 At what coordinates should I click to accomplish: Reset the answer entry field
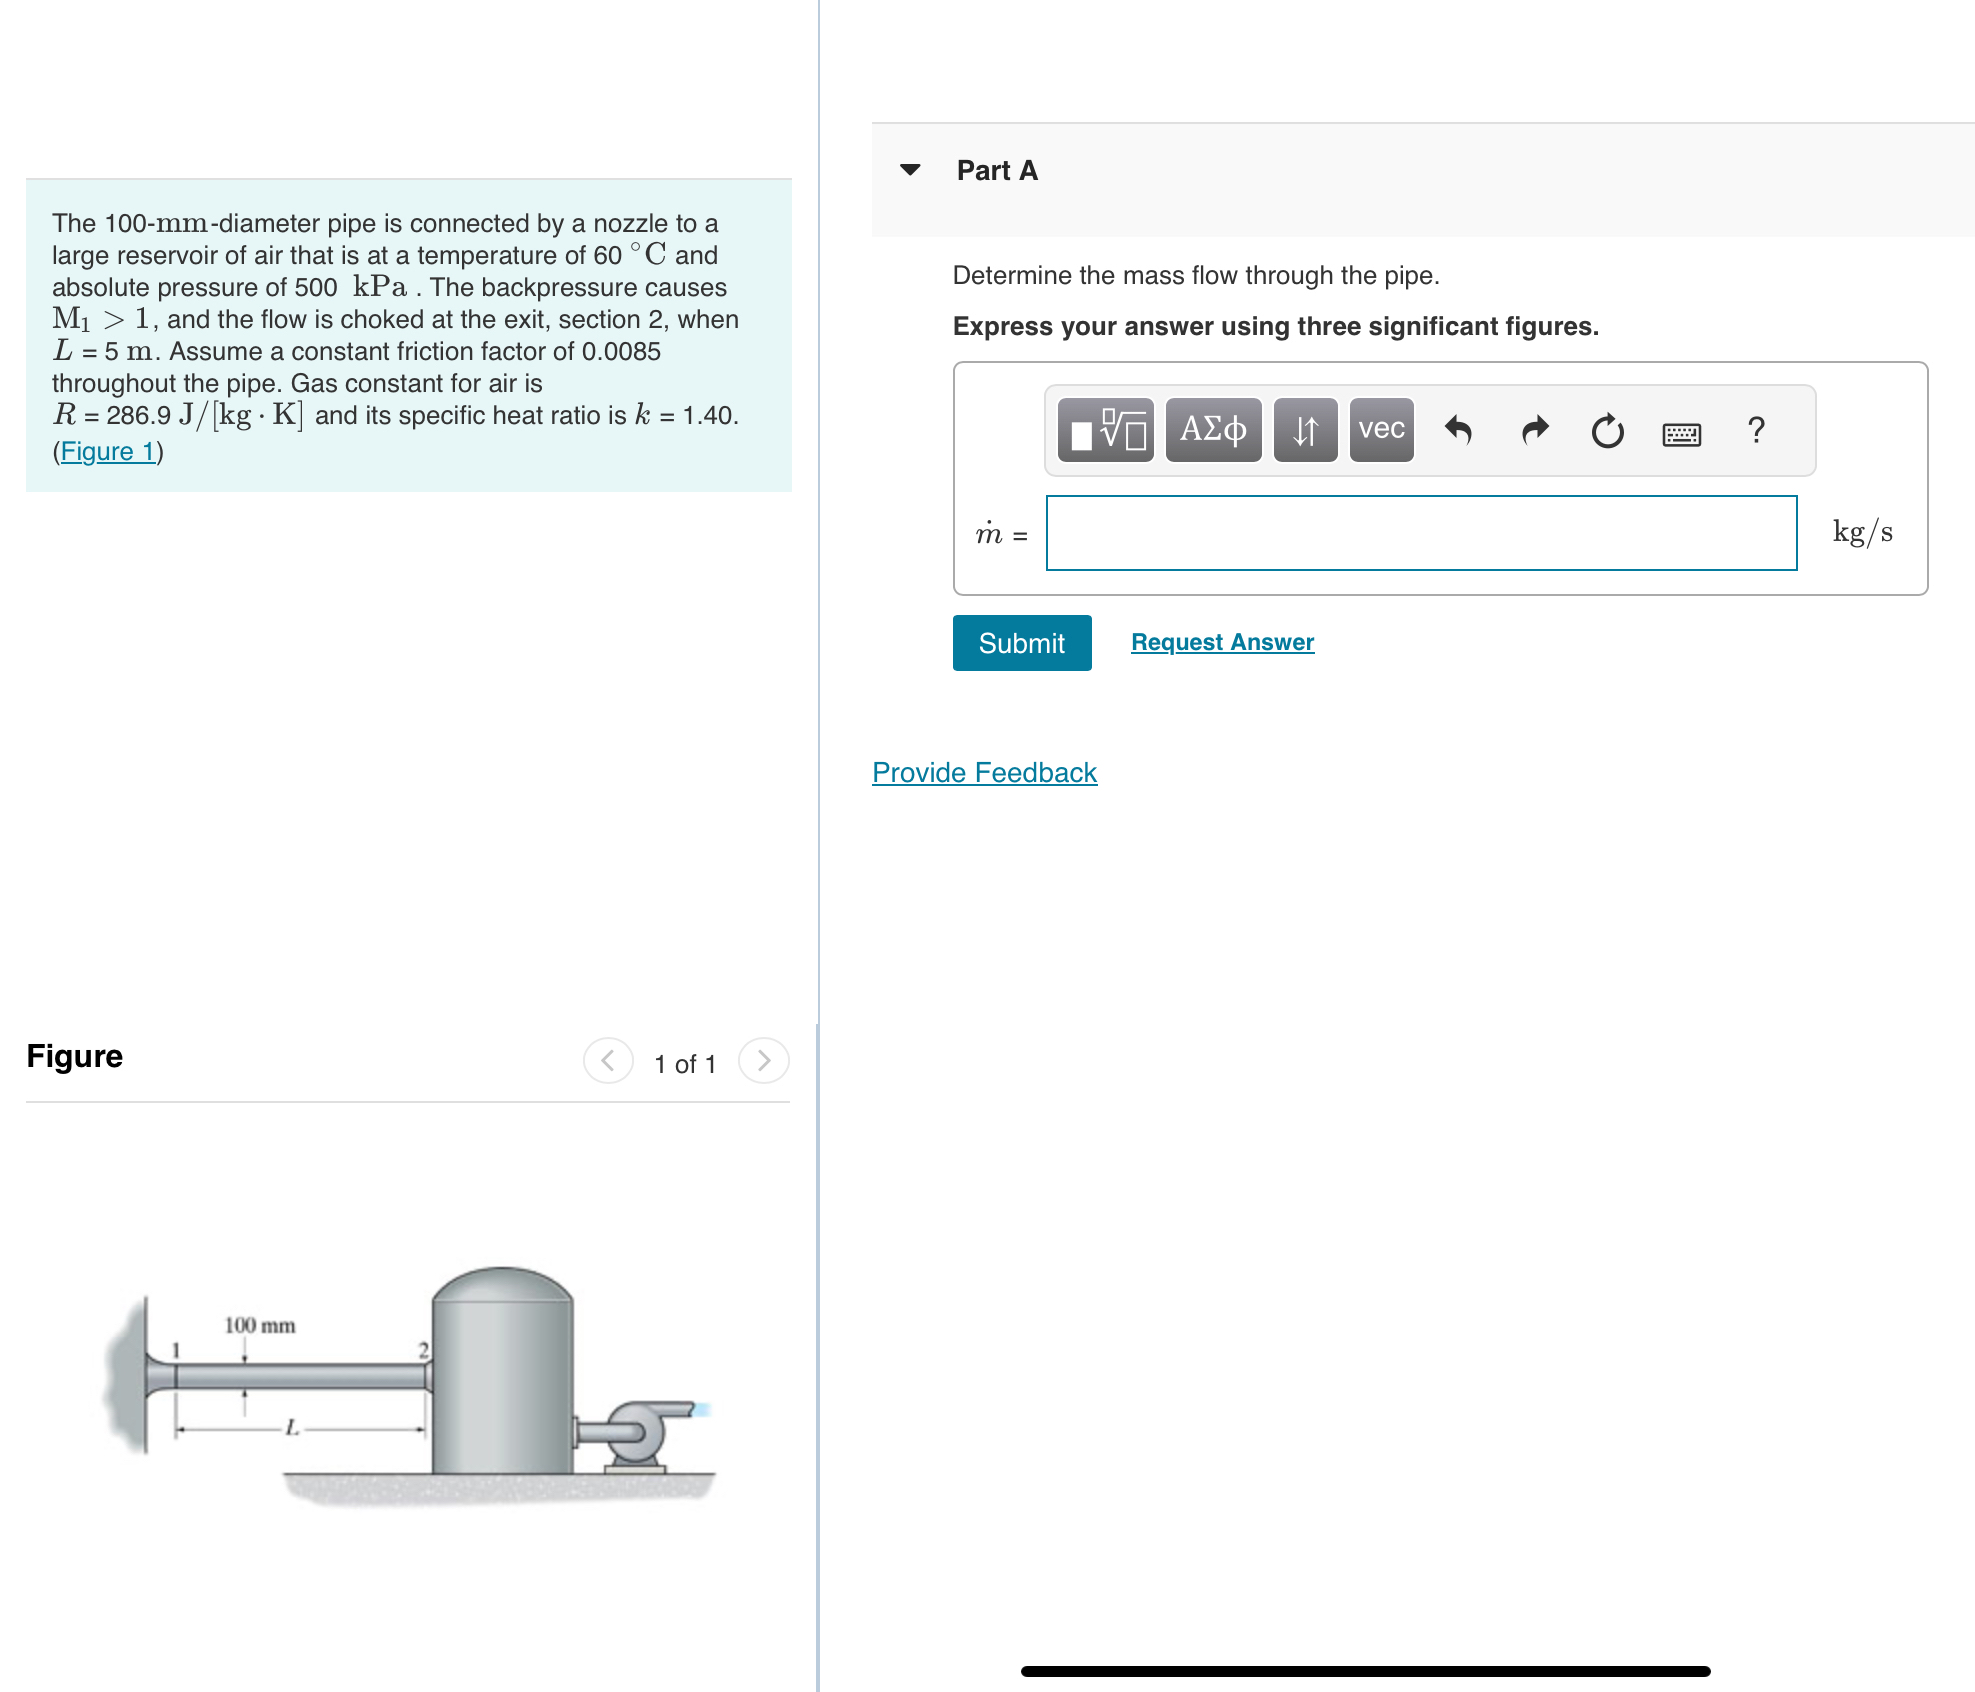click(x=1606, y=429)
